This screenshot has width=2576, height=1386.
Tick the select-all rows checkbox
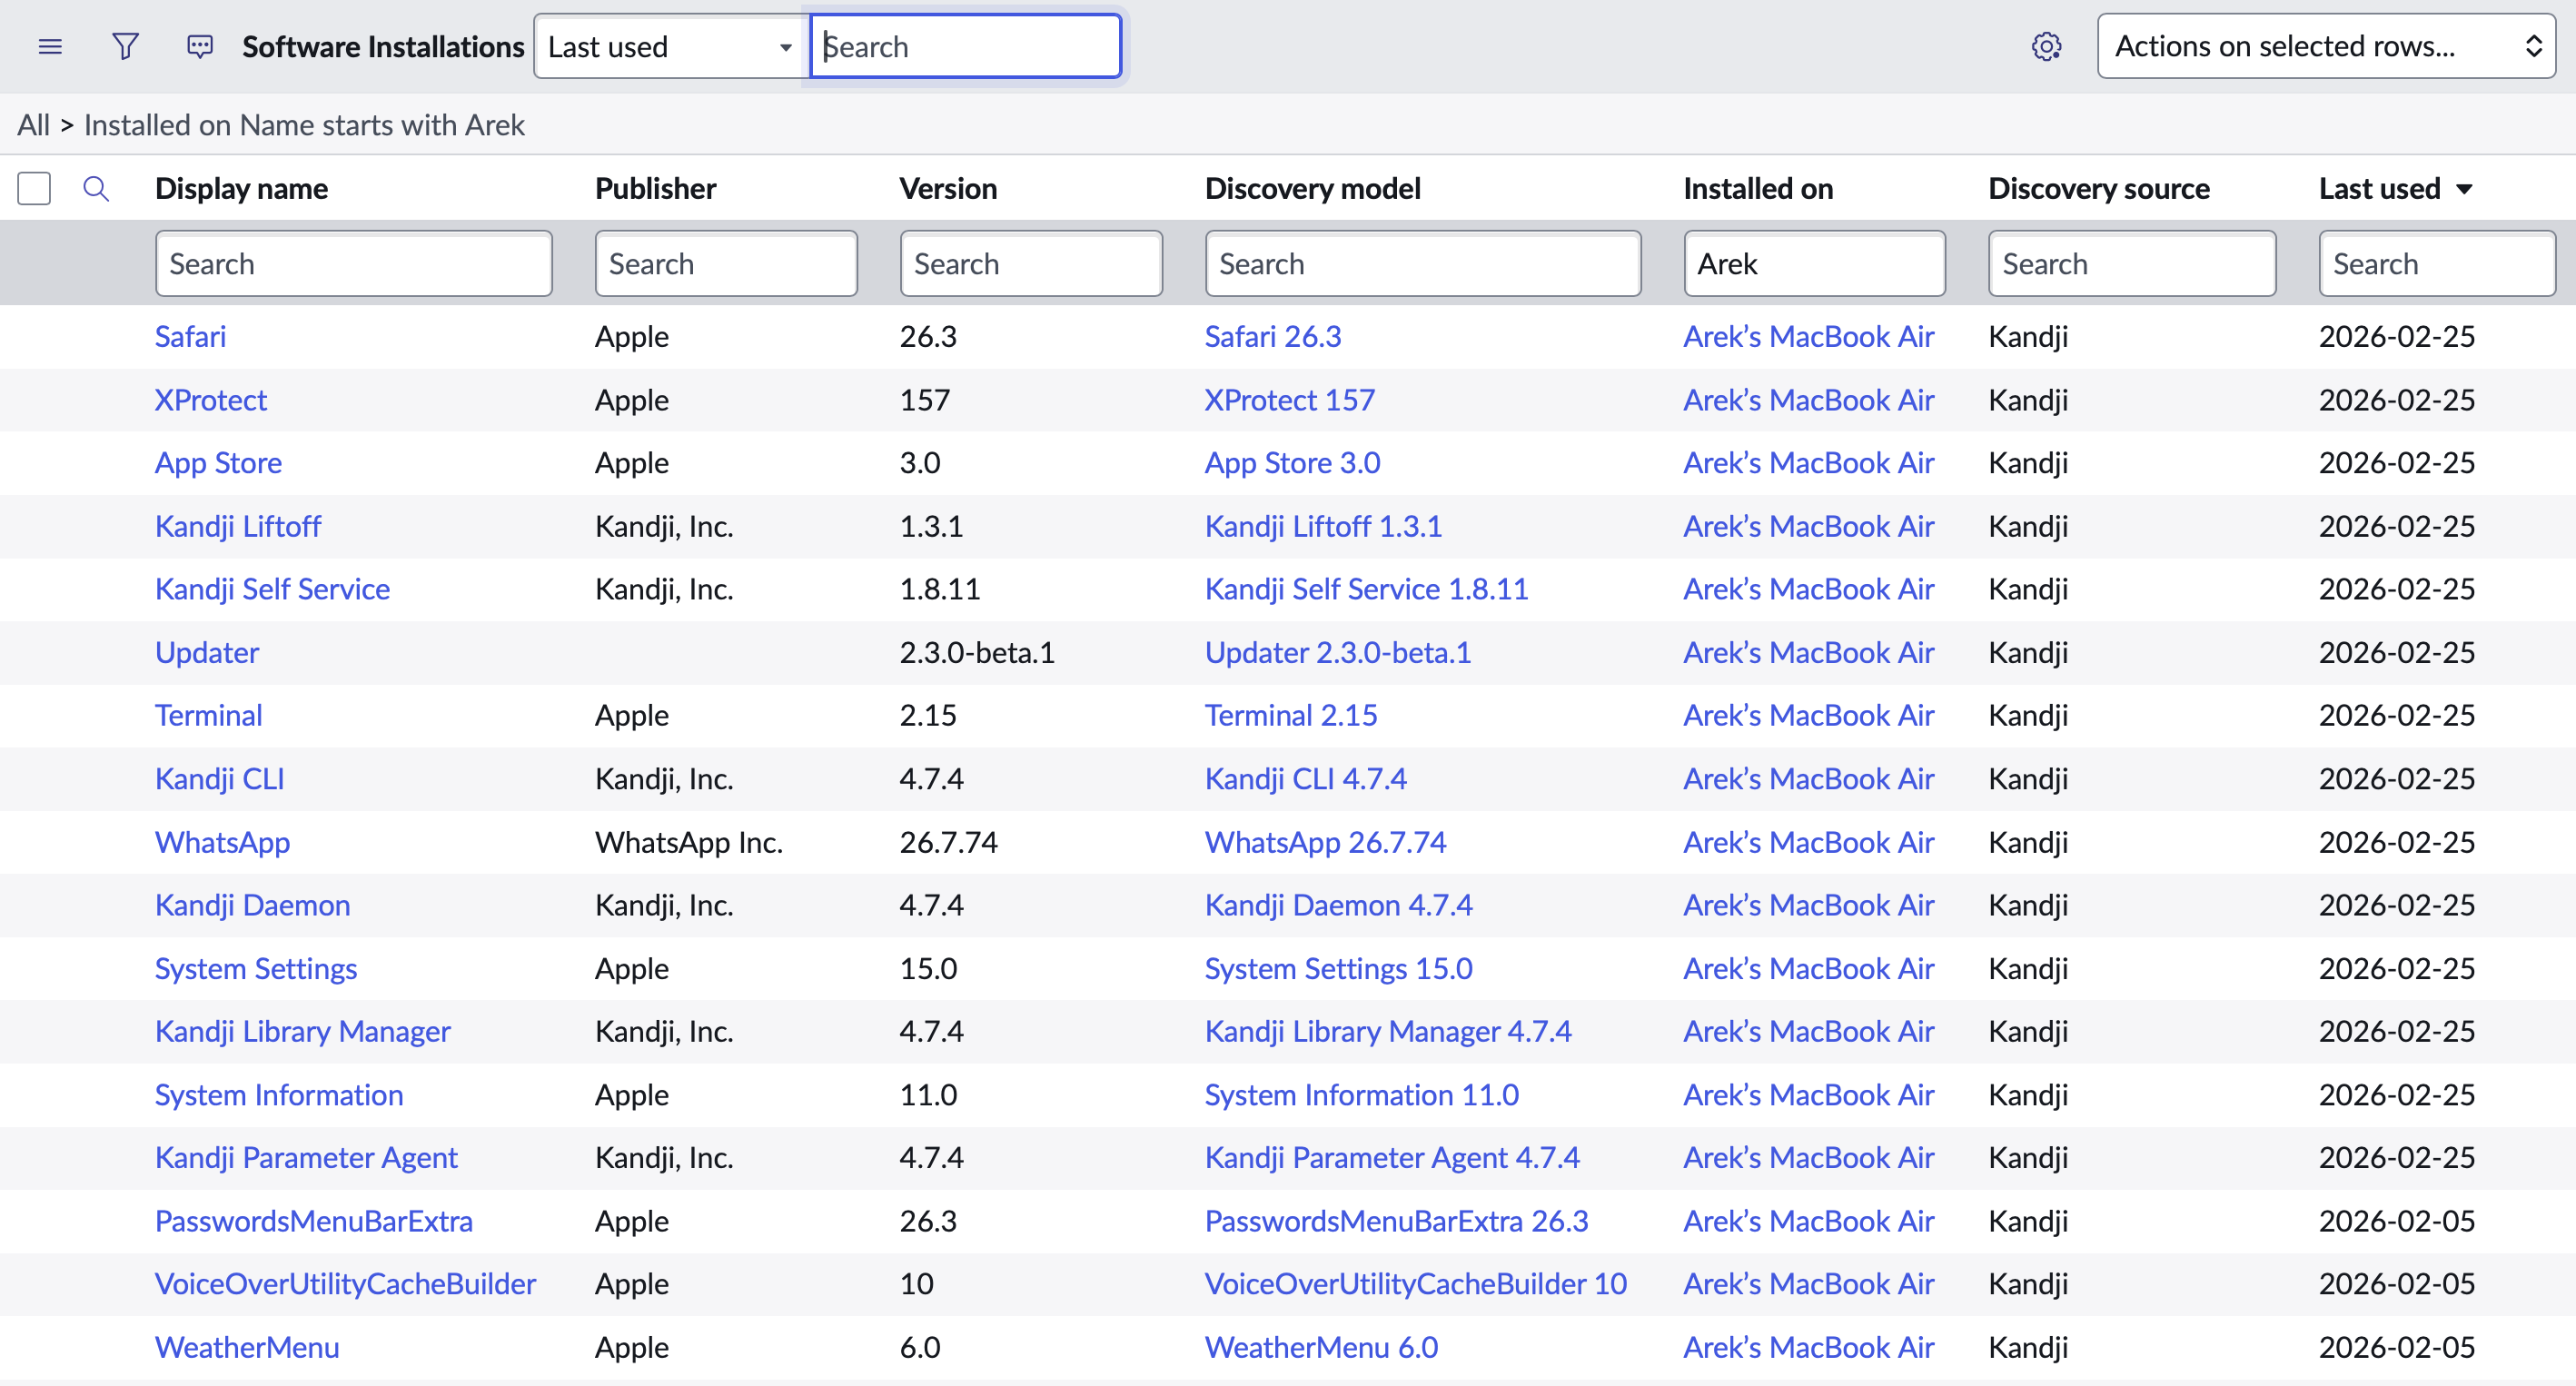click(34, 188)
